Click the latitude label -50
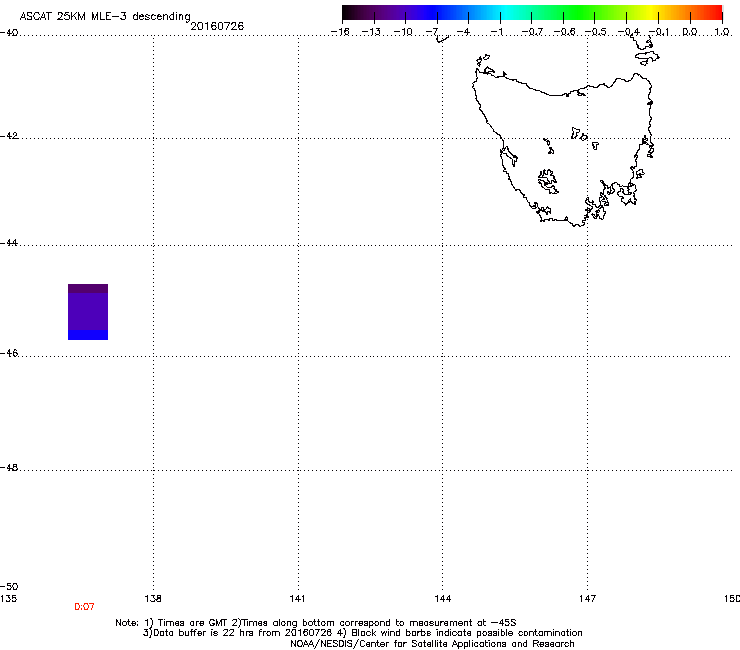Screen dimensions: 740x650 9,586
